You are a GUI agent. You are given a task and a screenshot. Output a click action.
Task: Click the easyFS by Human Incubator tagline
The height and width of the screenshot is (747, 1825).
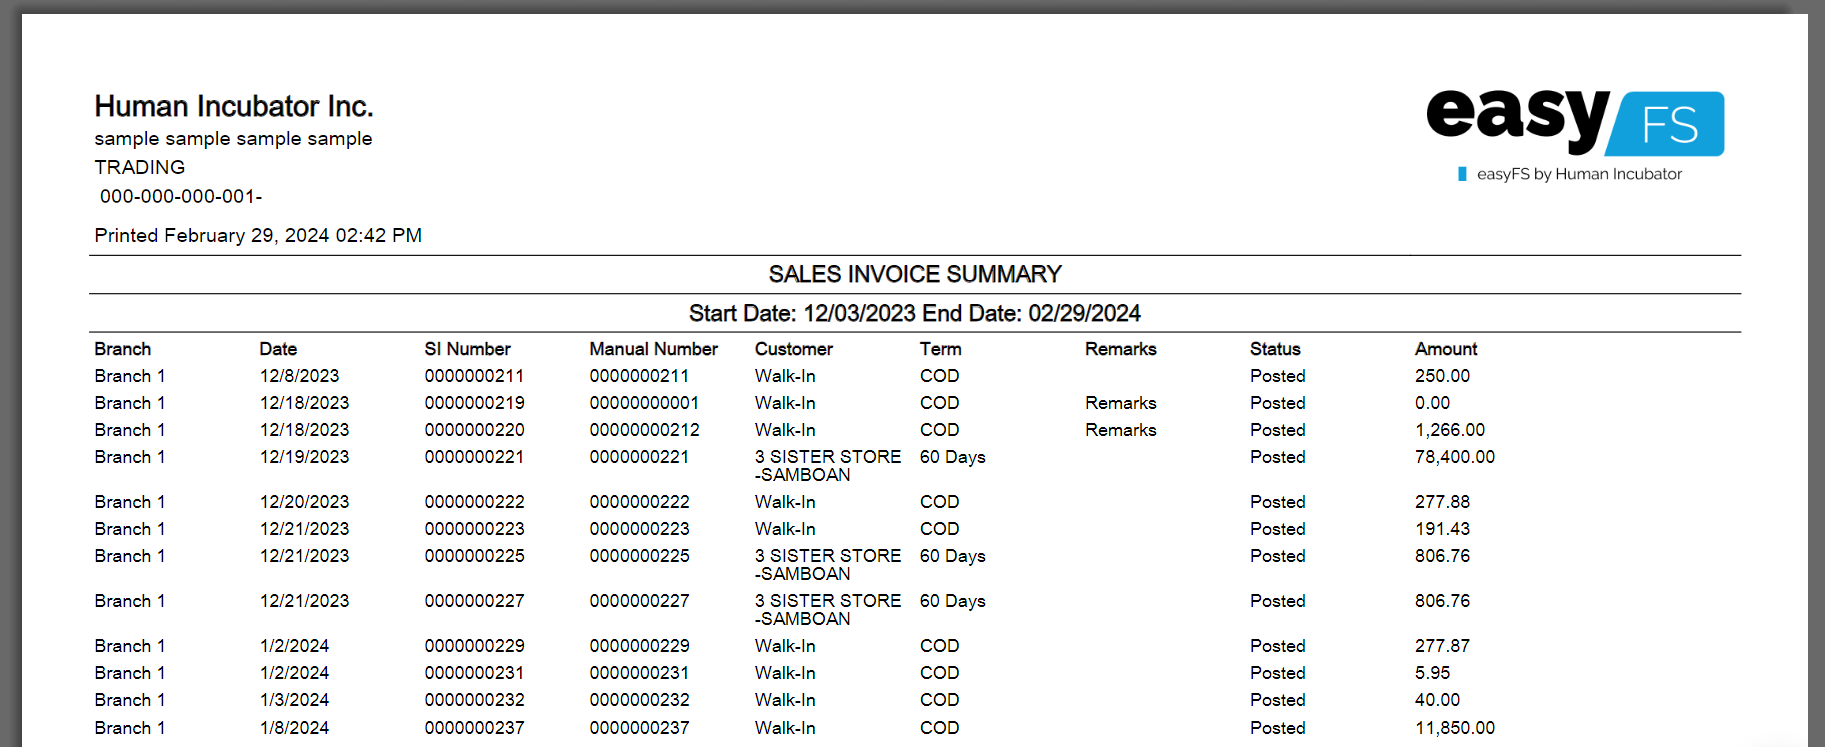point(1578,174)
